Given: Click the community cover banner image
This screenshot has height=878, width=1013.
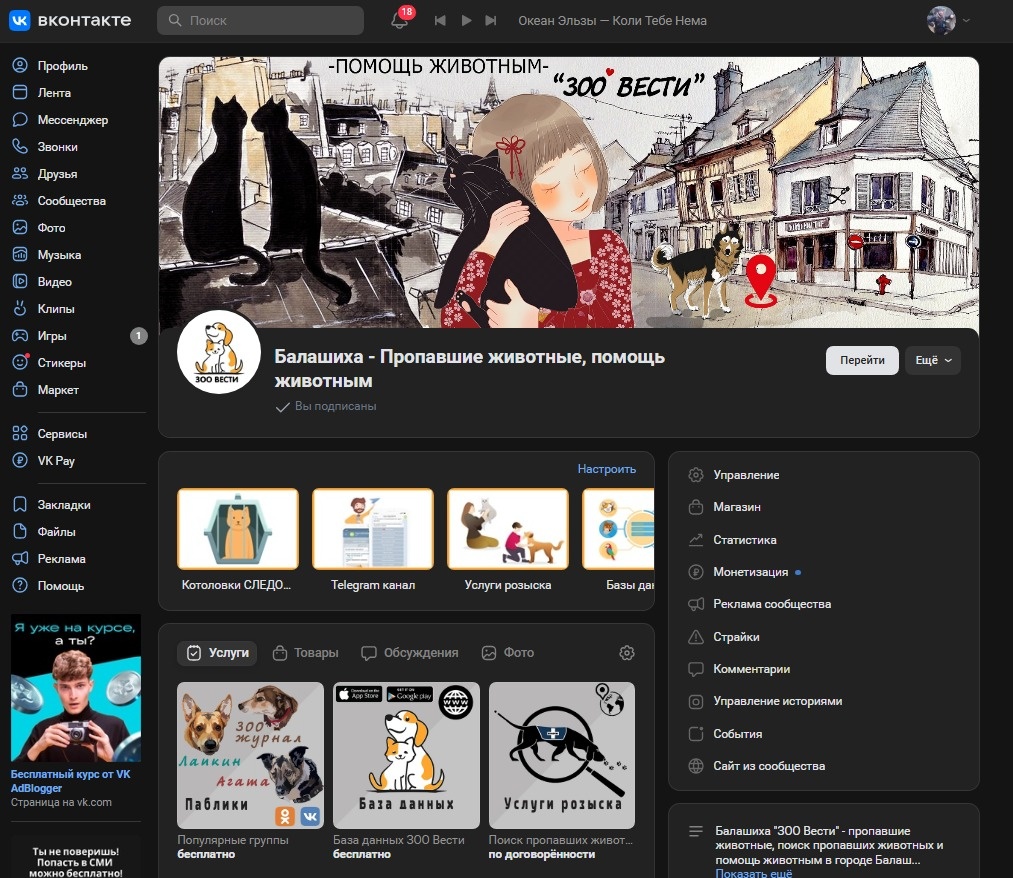Looking at the screenshot, I should (569, 193).
